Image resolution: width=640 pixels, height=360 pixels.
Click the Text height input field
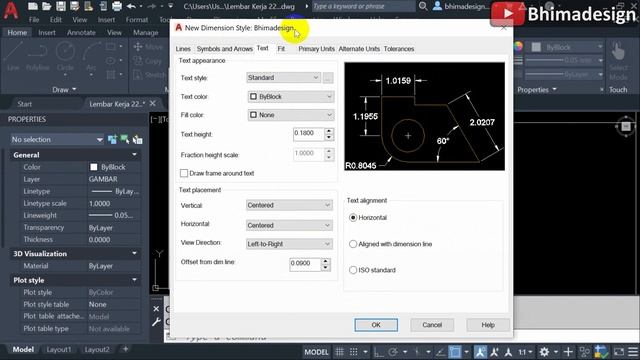coord(309,133)
